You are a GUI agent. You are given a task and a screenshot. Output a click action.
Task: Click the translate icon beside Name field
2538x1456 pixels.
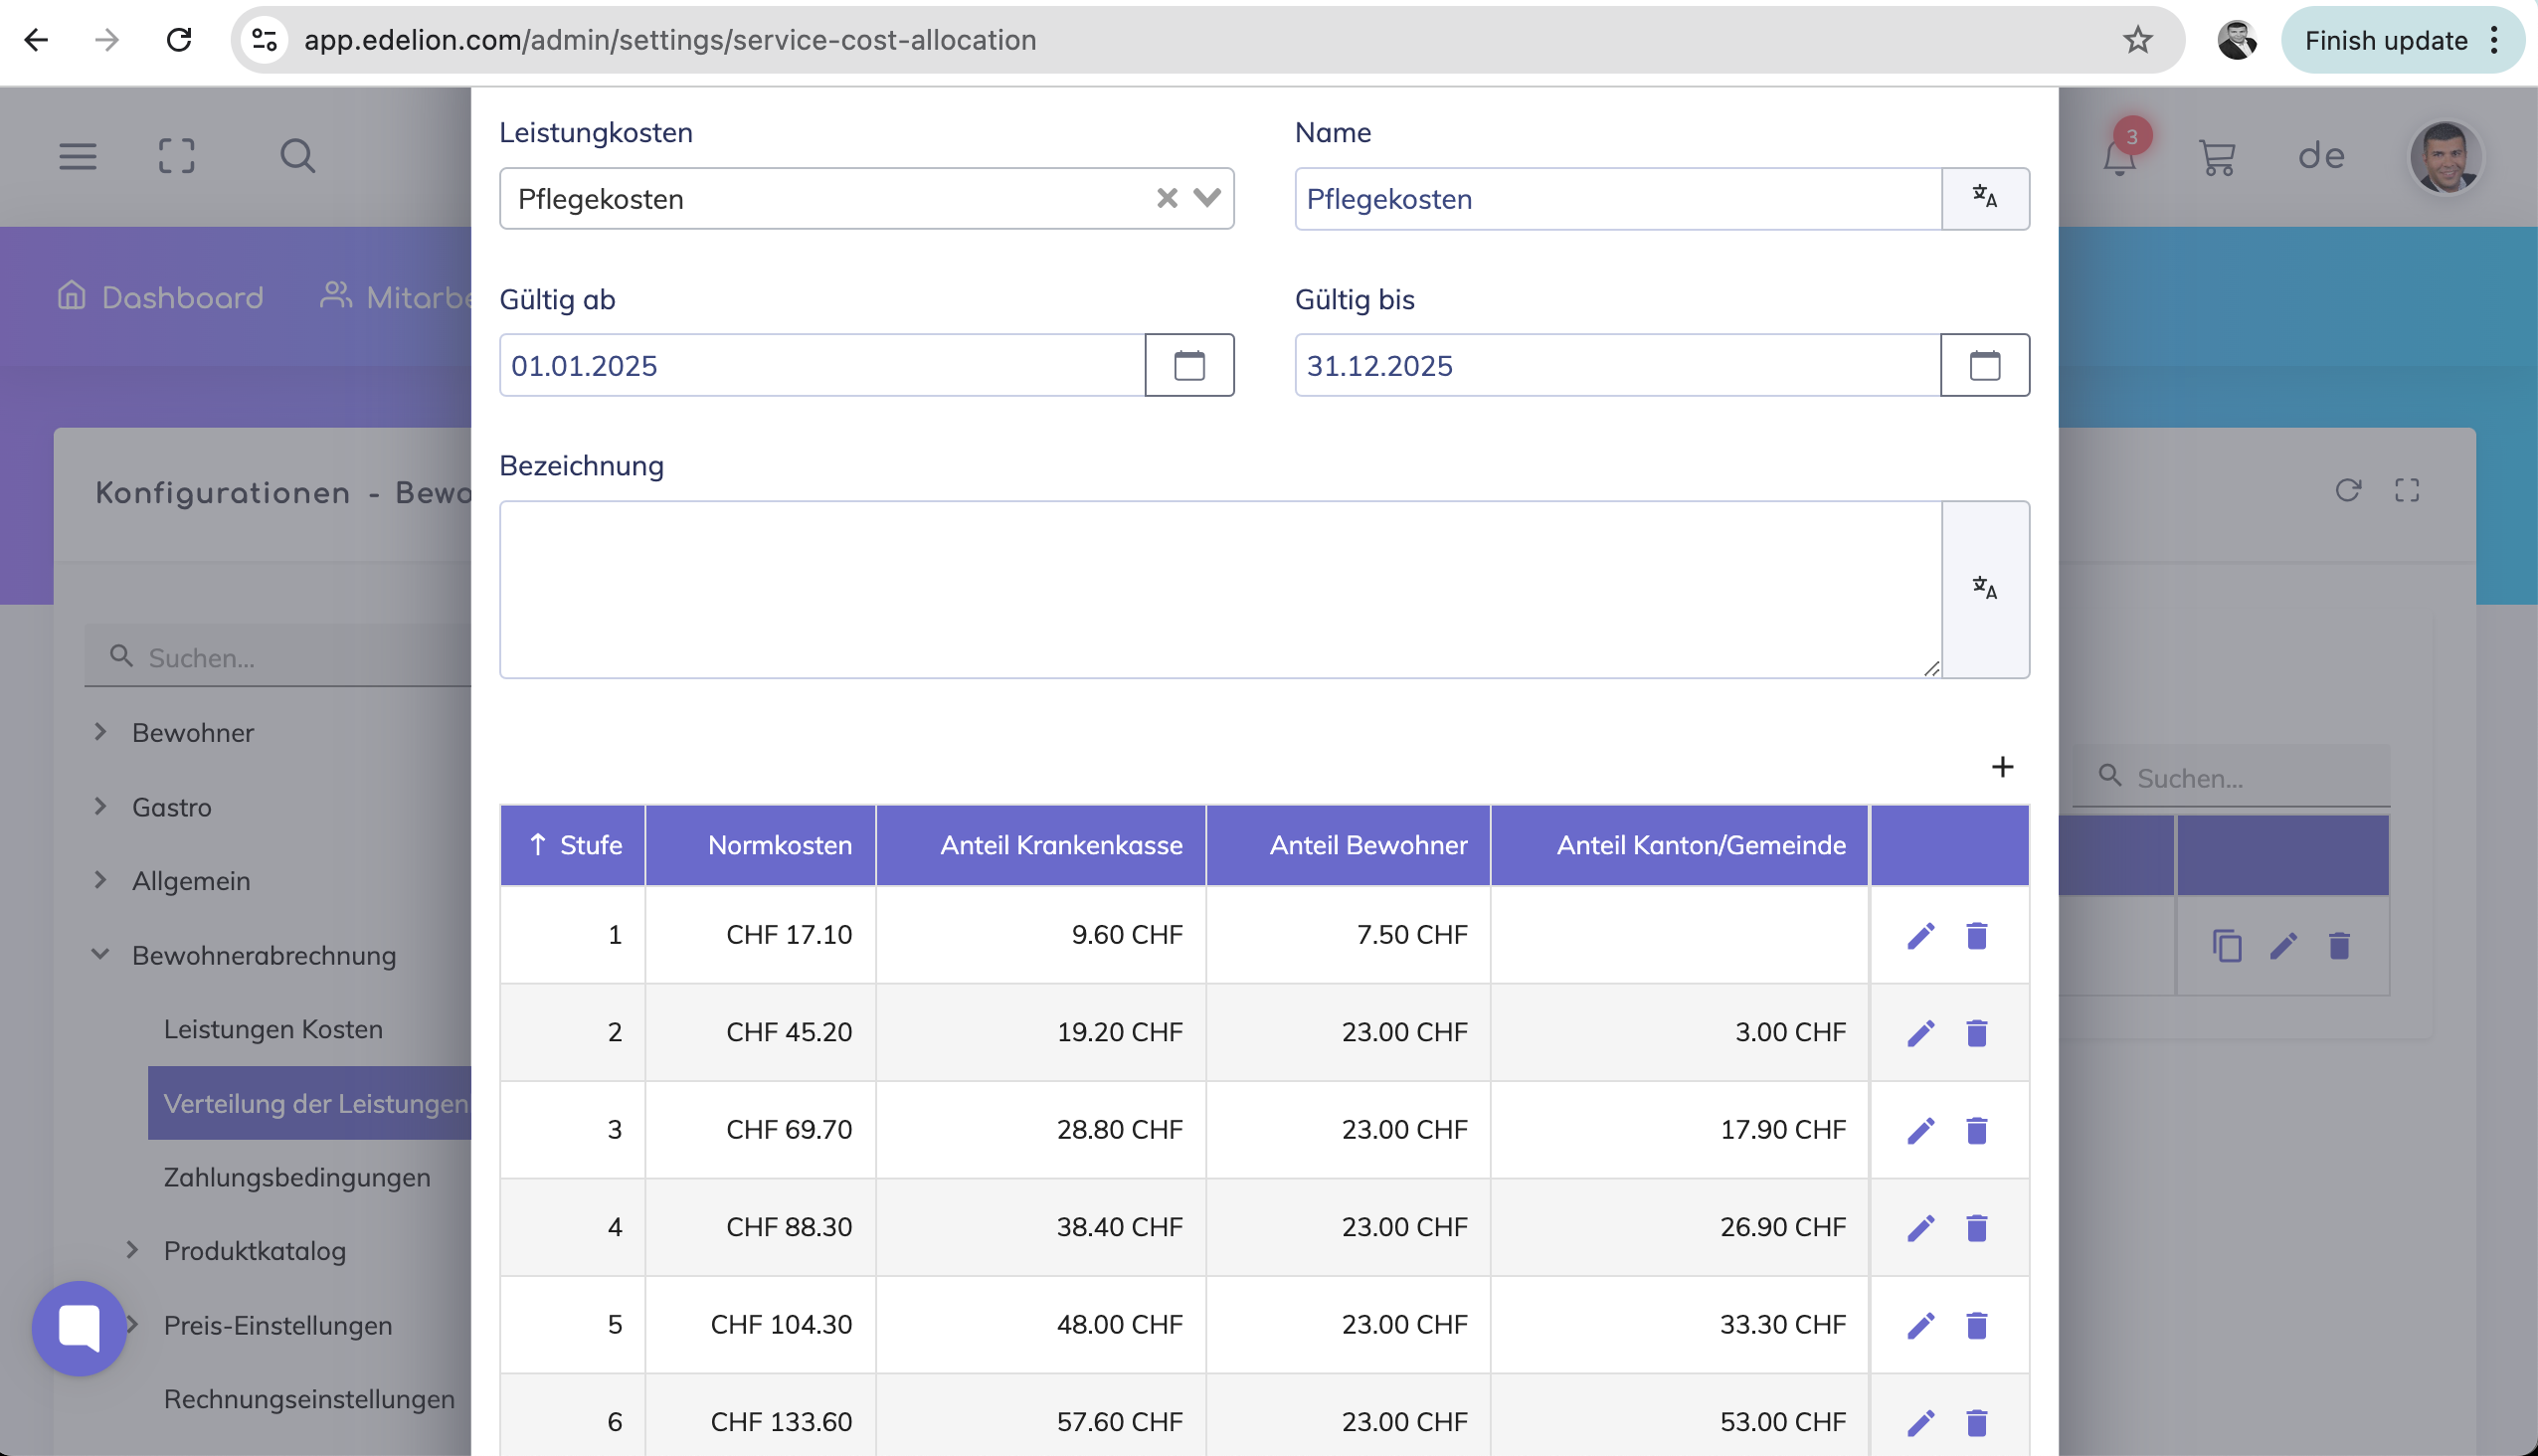click(x=1984, y=198)
